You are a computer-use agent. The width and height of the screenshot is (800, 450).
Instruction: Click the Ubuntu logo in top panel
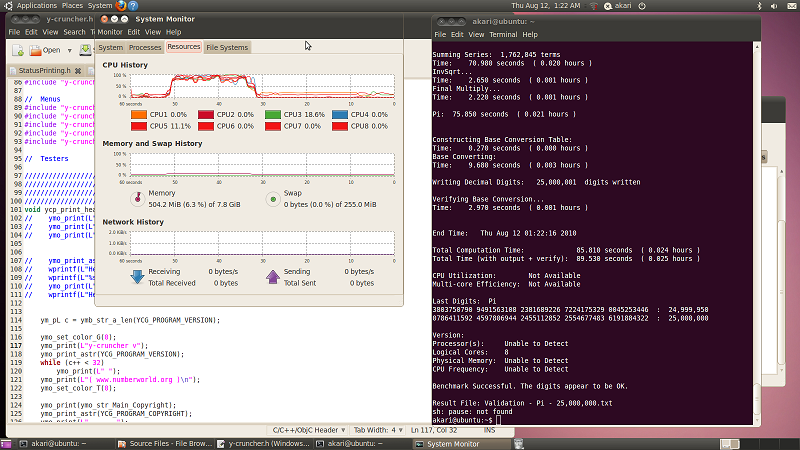click(x=9, y=5)
